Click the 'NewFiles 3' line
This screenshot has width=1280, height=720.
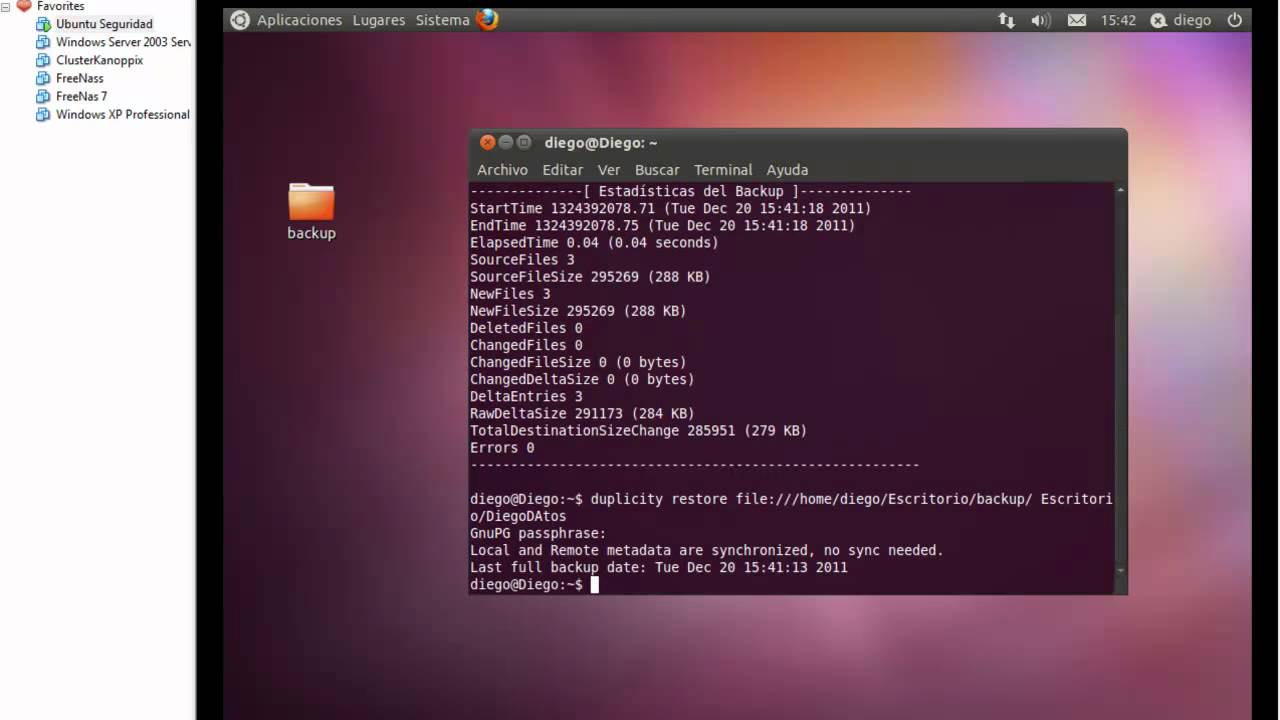(x=510, y=294)
